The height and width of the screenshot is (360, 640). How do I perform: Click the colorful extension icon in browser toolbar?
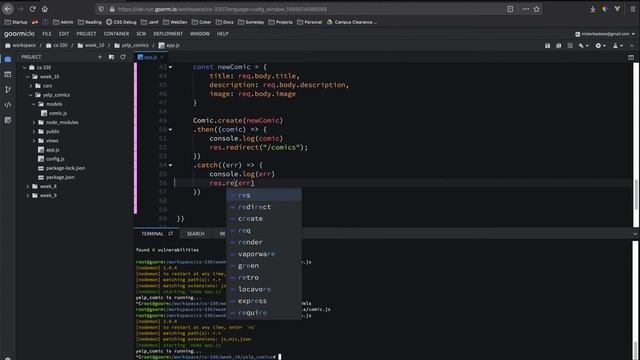pyautogui.click(x=605, y=9)
